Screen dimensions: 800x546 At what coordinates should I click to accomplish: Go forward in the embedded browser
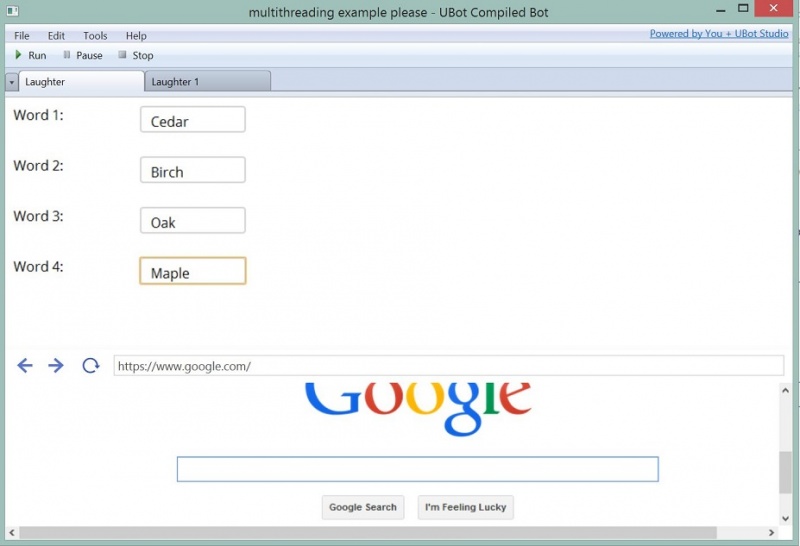56,365
